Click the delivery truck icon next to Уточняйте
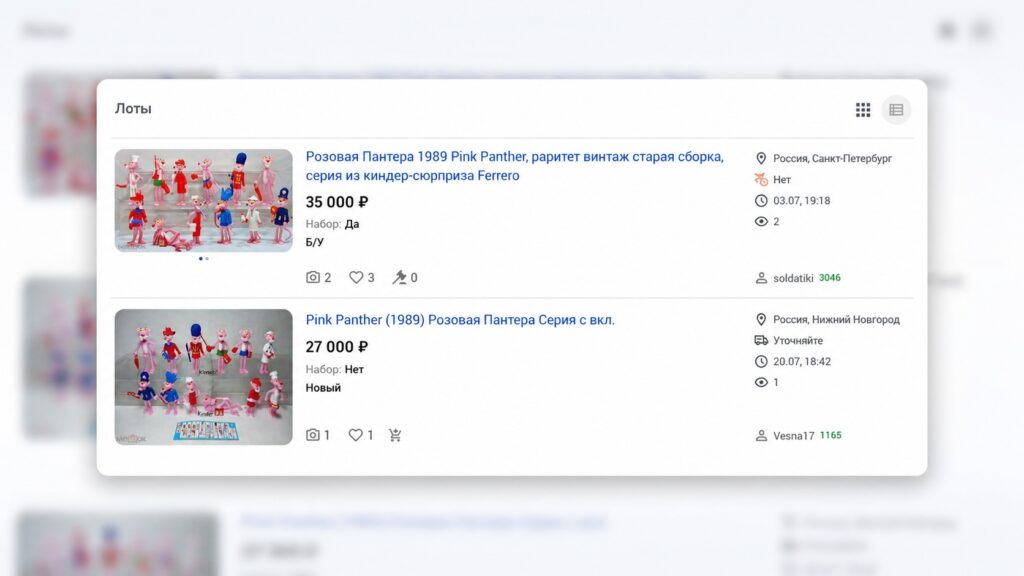 [761, 340]
